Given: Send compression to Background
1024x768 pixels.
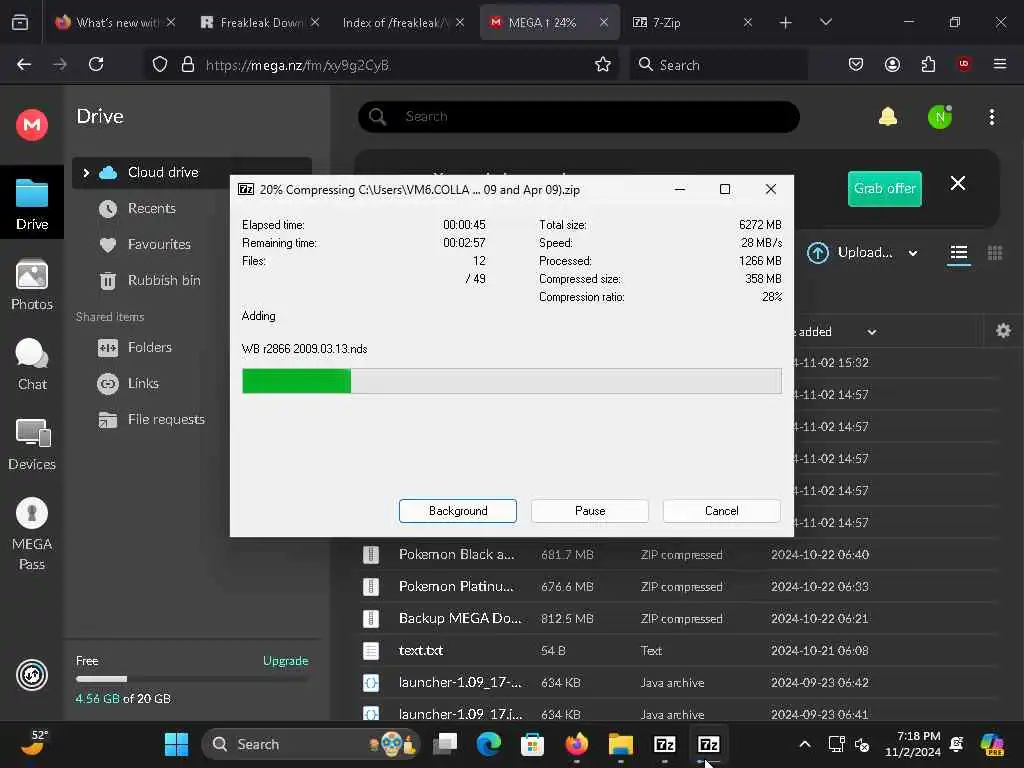Looking at the screenshot, I should (458, 511).
